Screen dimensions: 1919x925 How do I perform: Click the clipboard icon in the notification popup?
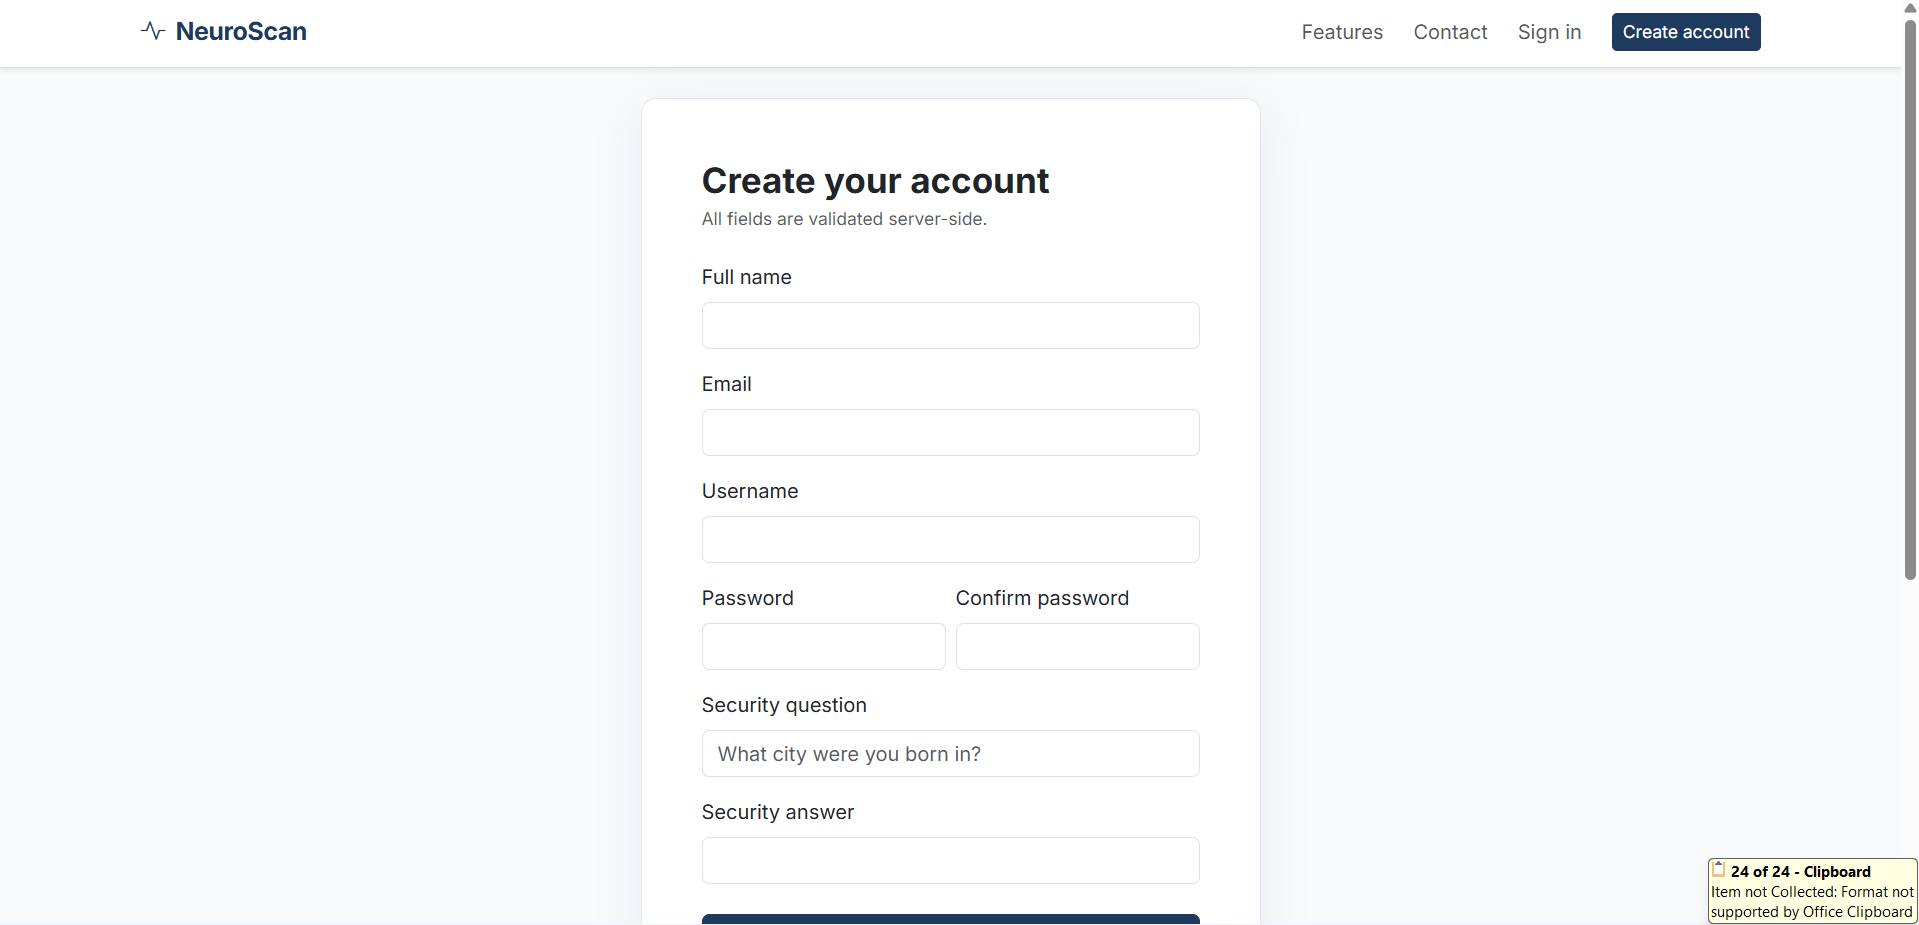coord(1718,868)
